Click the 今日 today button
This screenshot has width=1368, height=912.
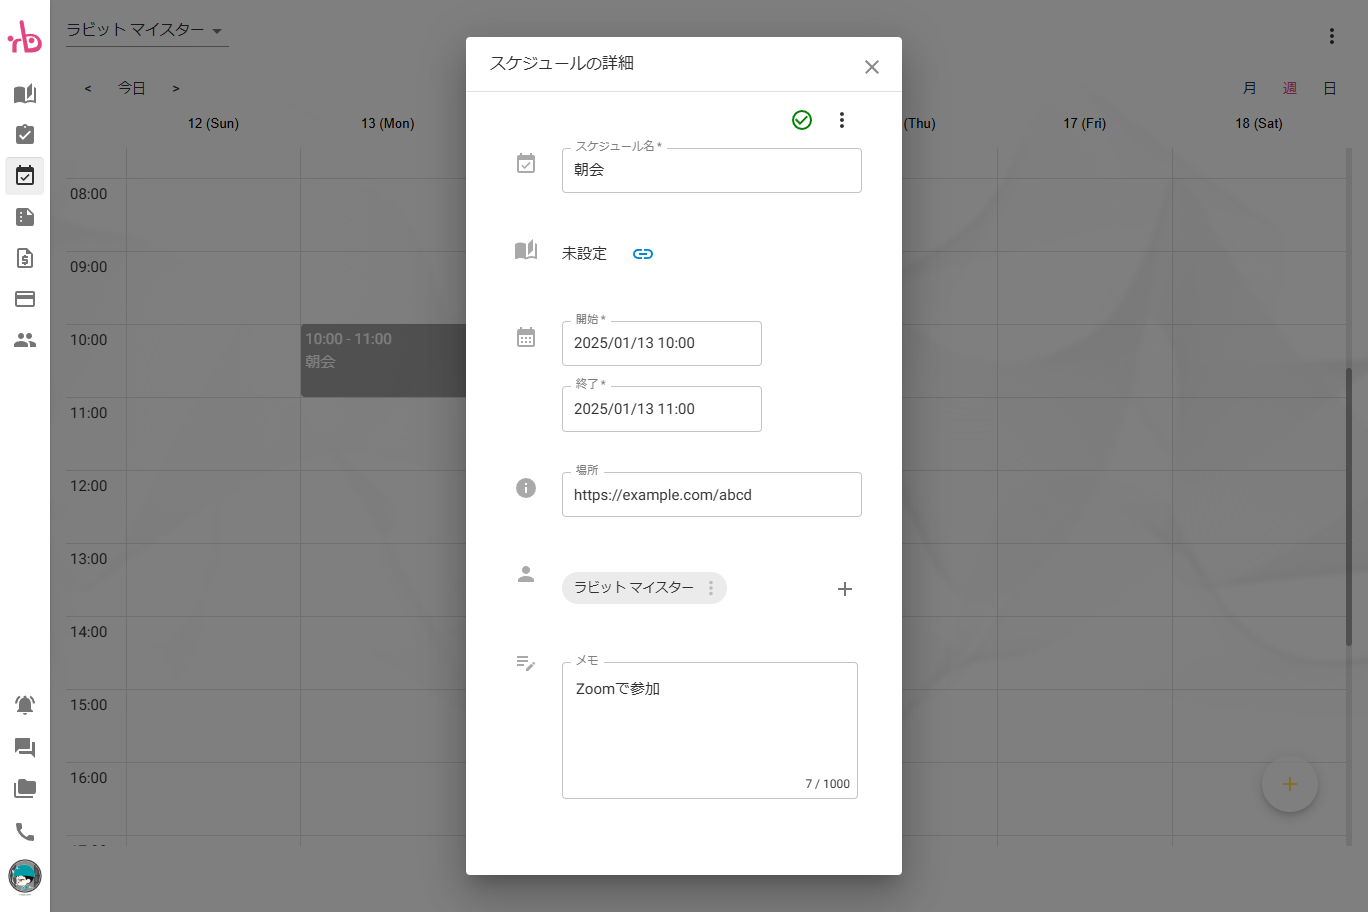132,88
